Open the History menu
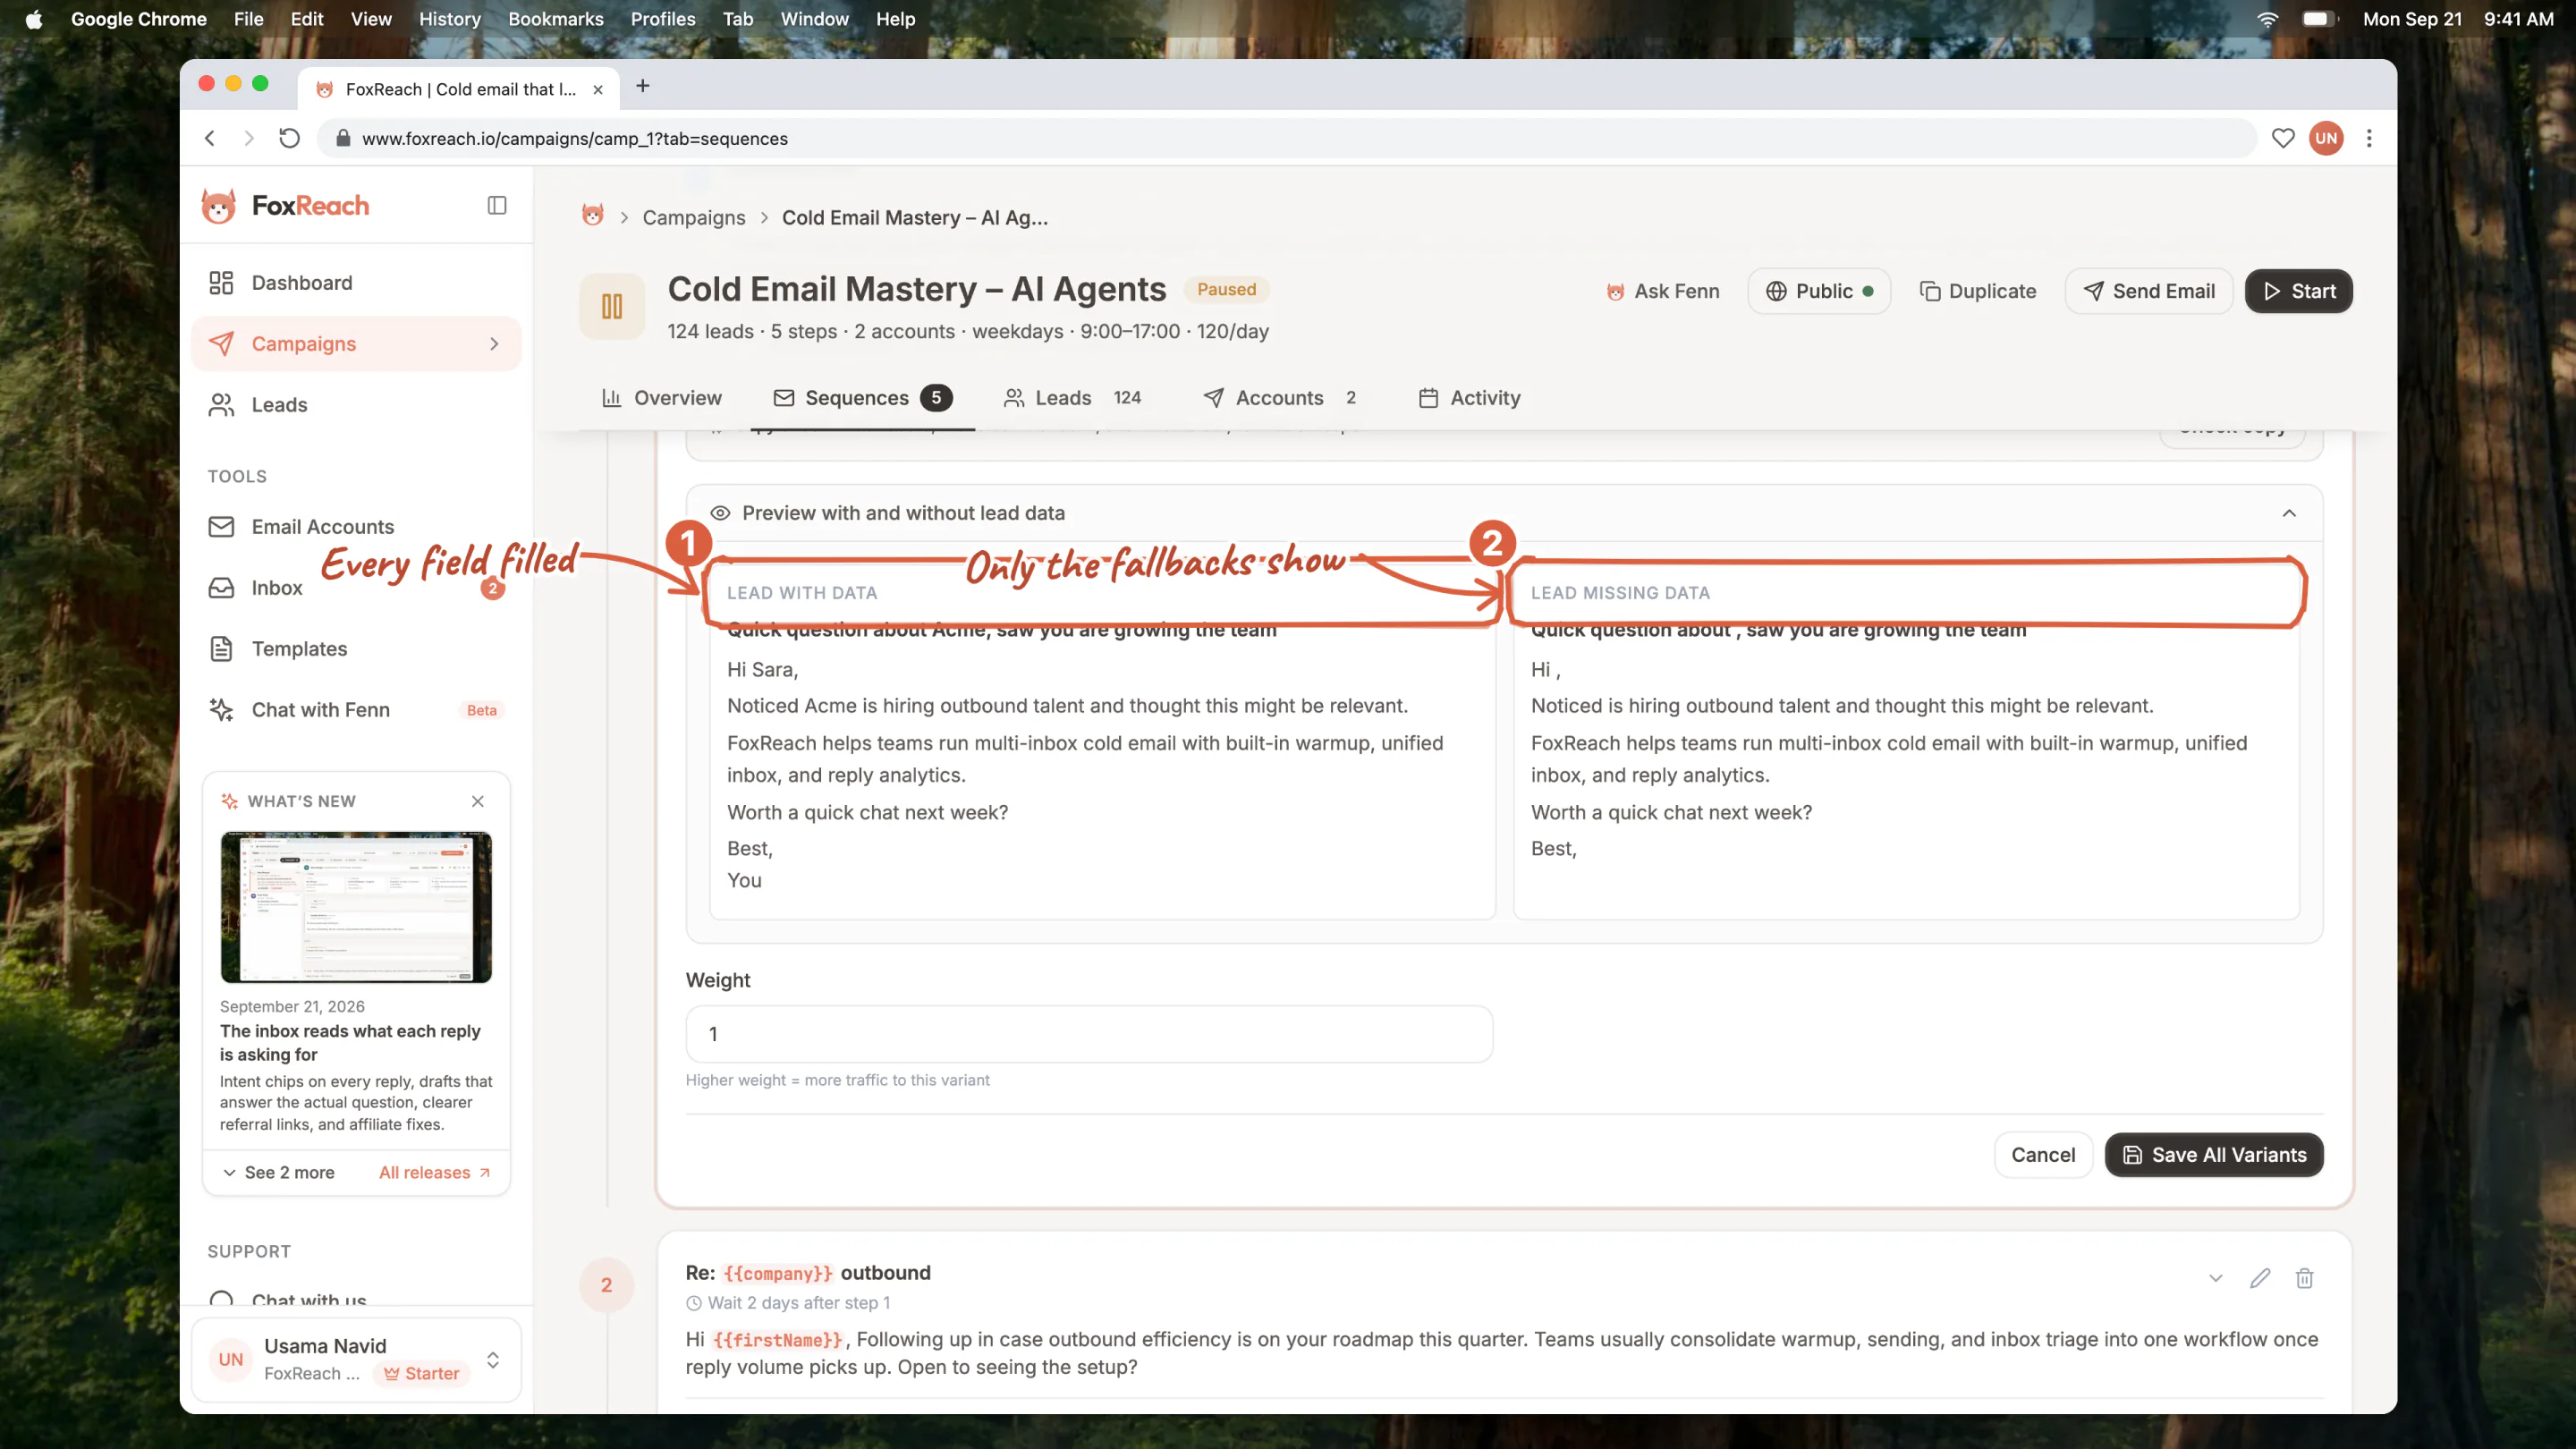 [x=449, y=19]
